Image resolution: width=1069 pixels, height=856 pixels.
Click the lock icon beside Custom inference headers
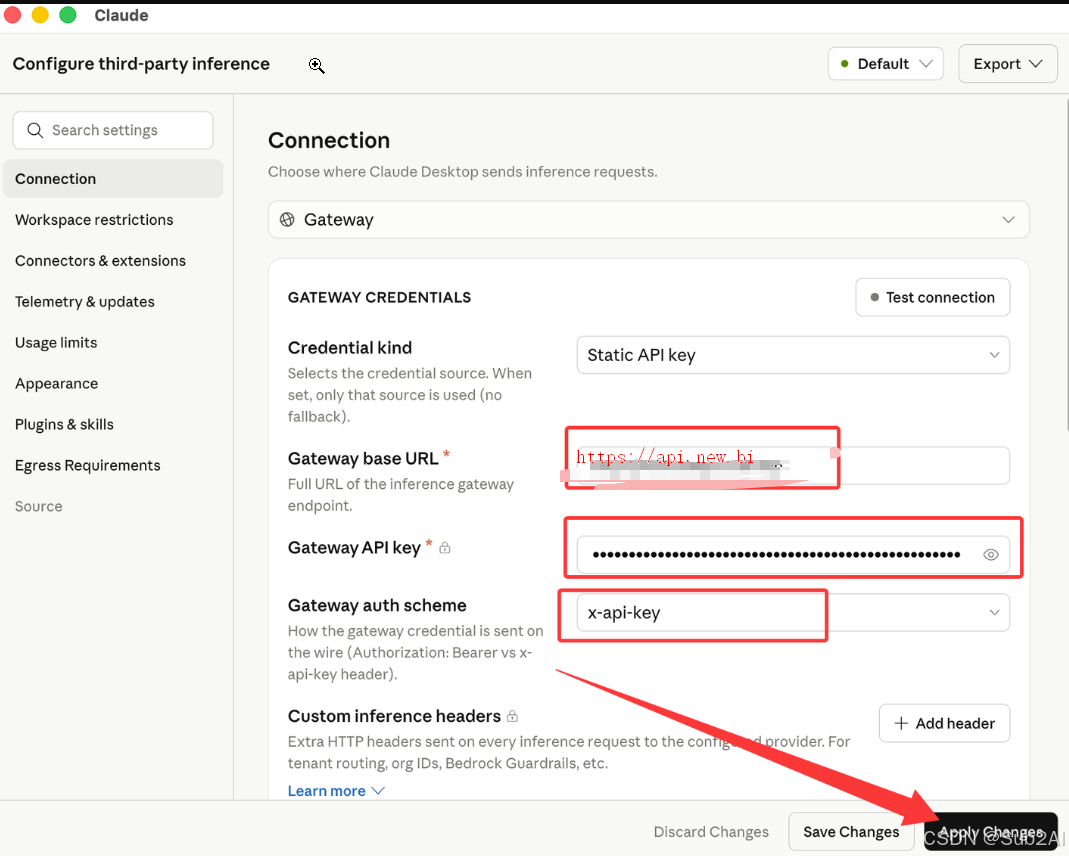pyautogui.click(x=512, y=716)
